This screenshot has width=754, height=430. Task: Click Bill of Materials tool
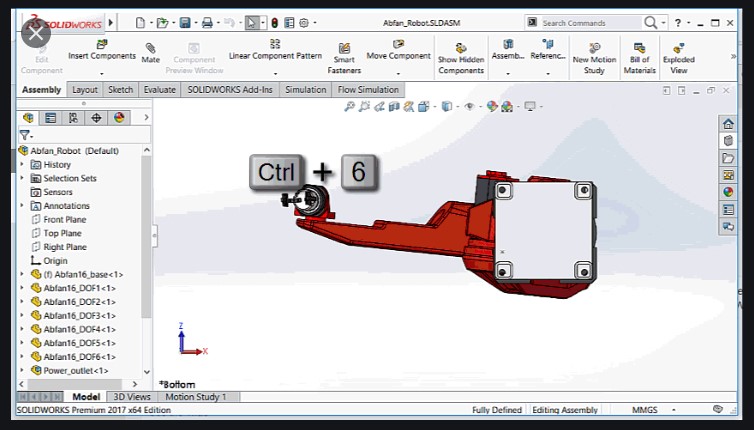pos(640,59)
